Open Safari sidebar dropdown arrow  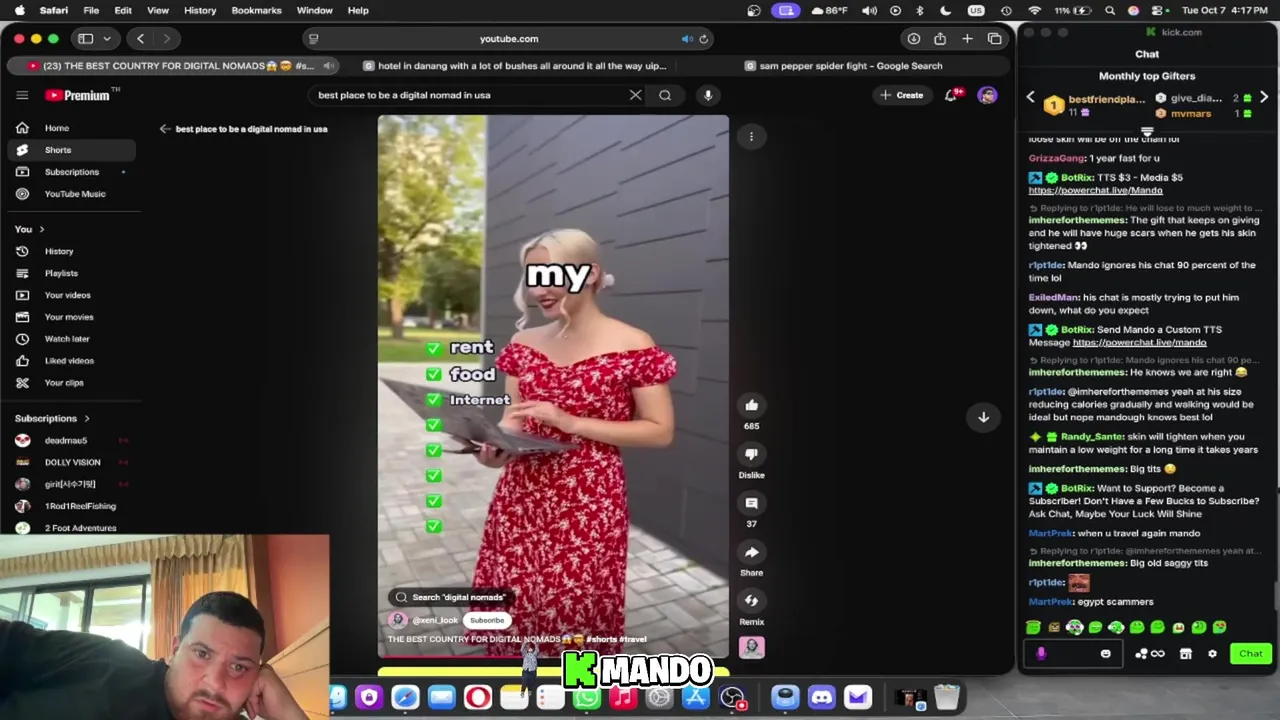[106, 39]
